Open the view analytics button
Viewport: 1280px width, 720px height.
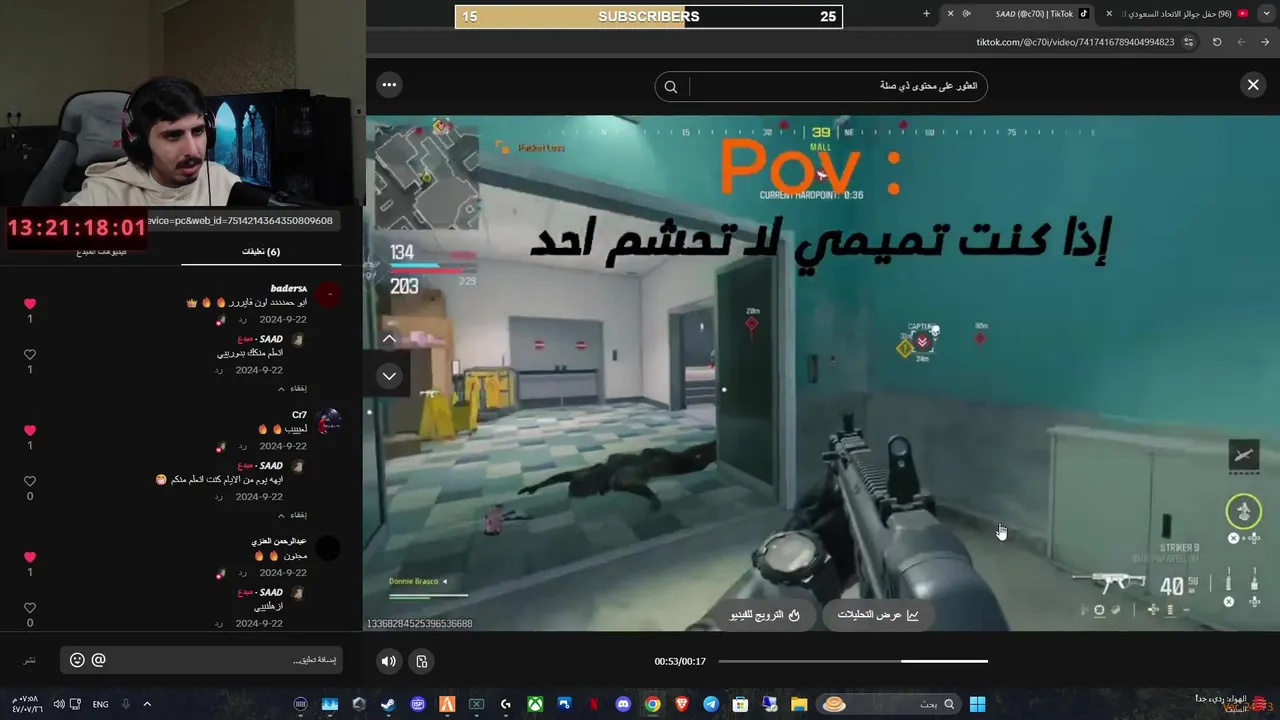[878, 615]
